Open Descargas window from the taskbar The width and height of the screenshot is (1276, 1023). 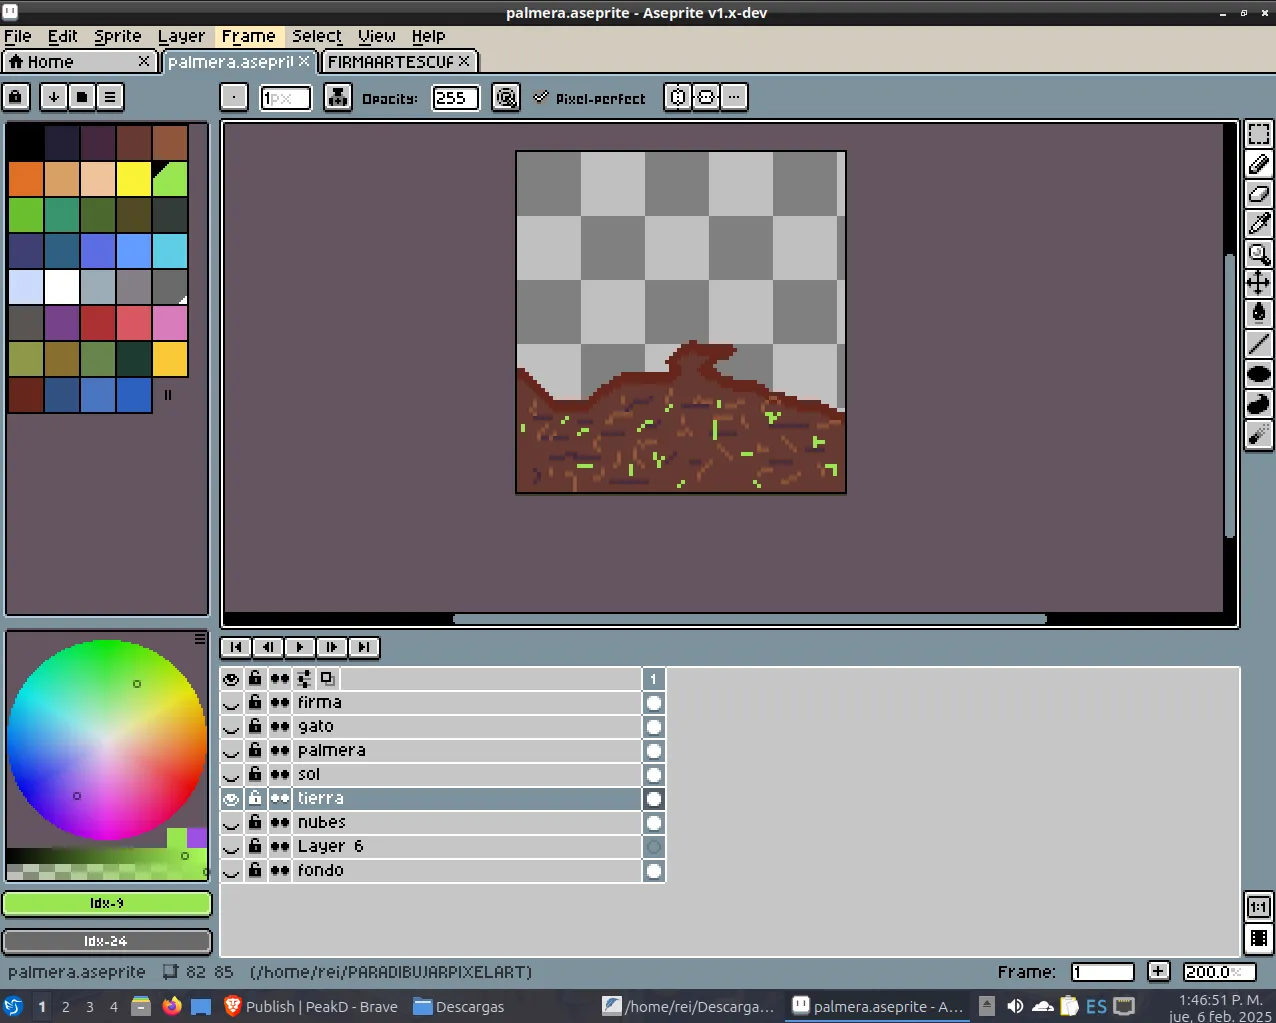click(x=459, y=1006)
